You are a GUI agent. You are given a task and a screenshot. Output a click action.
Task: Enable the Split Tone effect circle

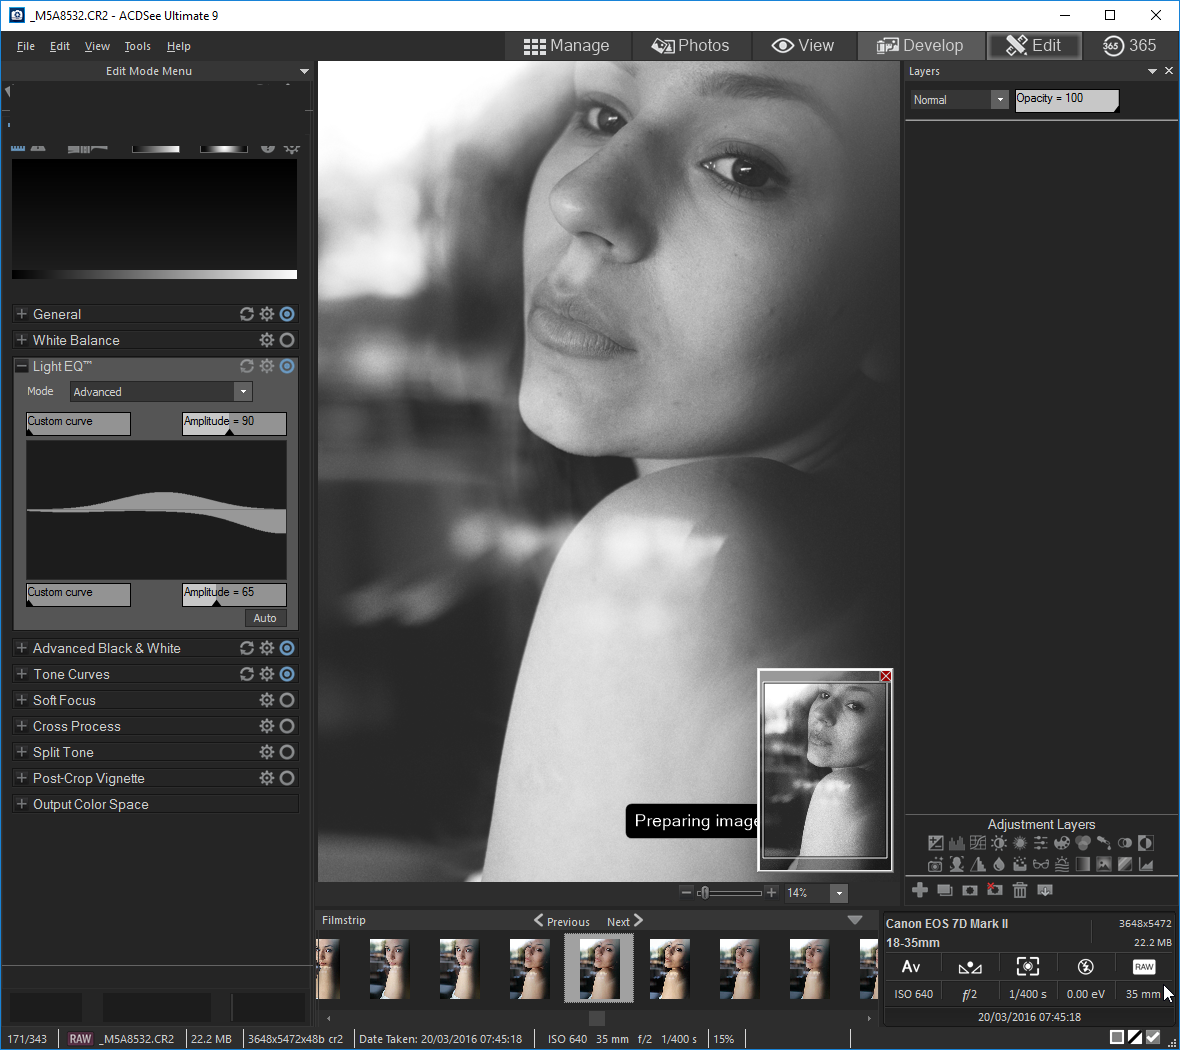coord(287,752)
